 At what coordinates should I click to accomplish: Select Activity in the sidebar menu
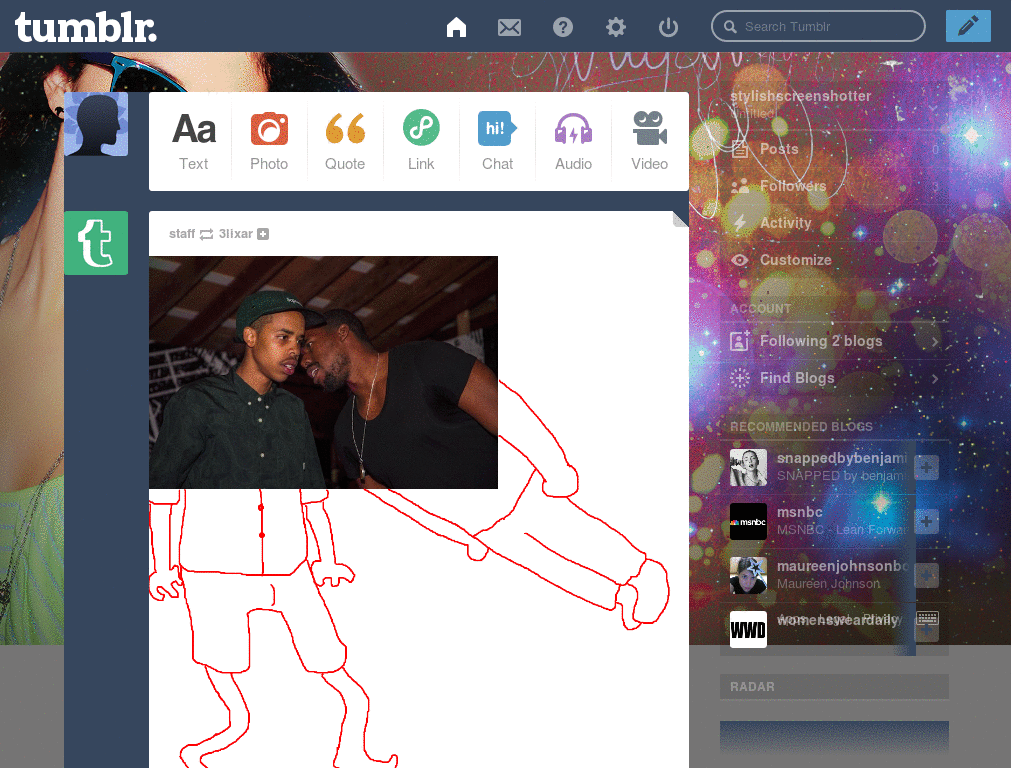785,223
